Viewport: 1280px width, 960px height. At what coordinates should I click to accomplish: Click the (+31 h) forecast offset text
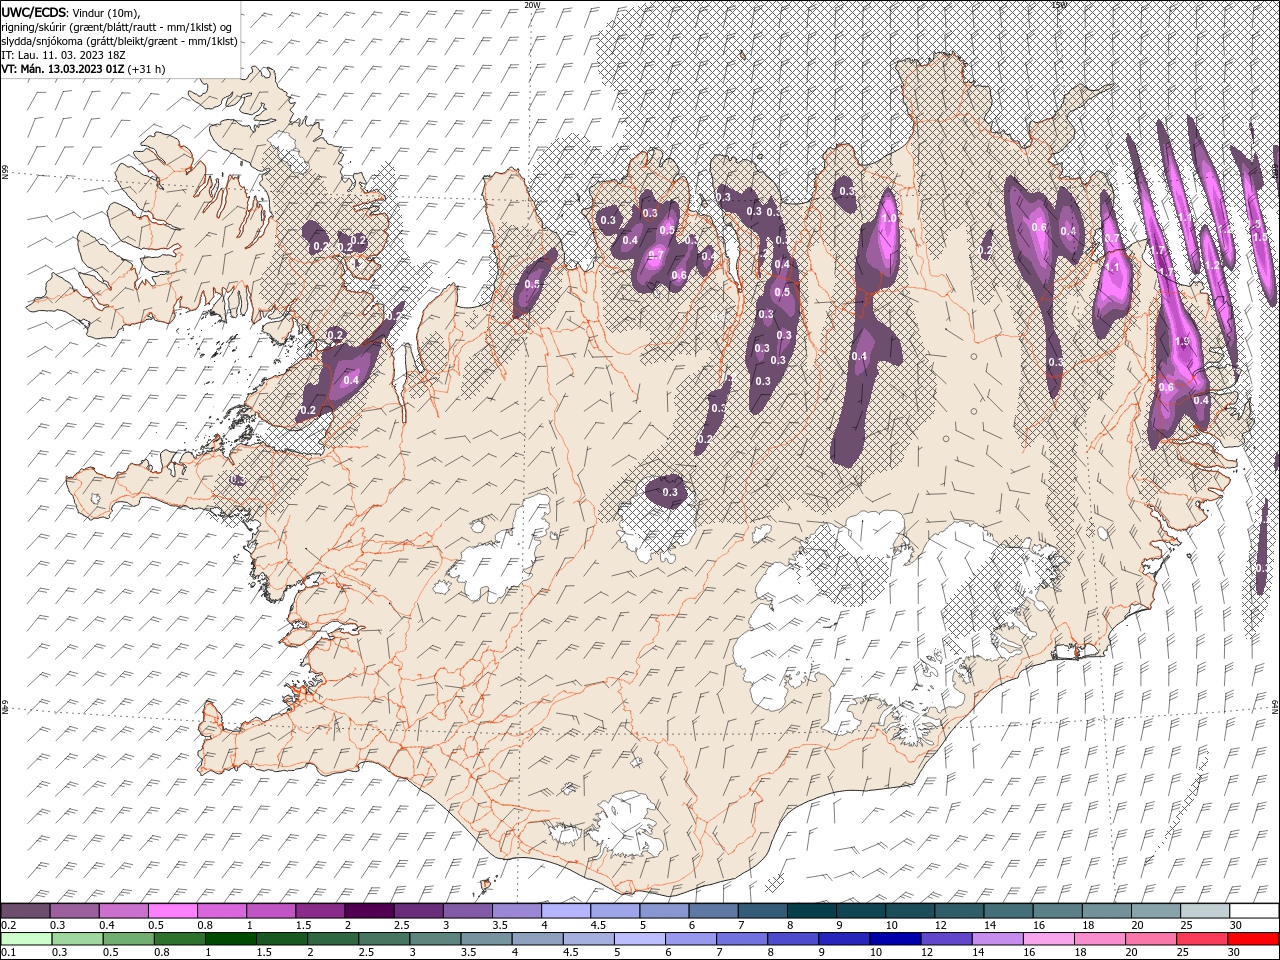[x=147, y=69]
